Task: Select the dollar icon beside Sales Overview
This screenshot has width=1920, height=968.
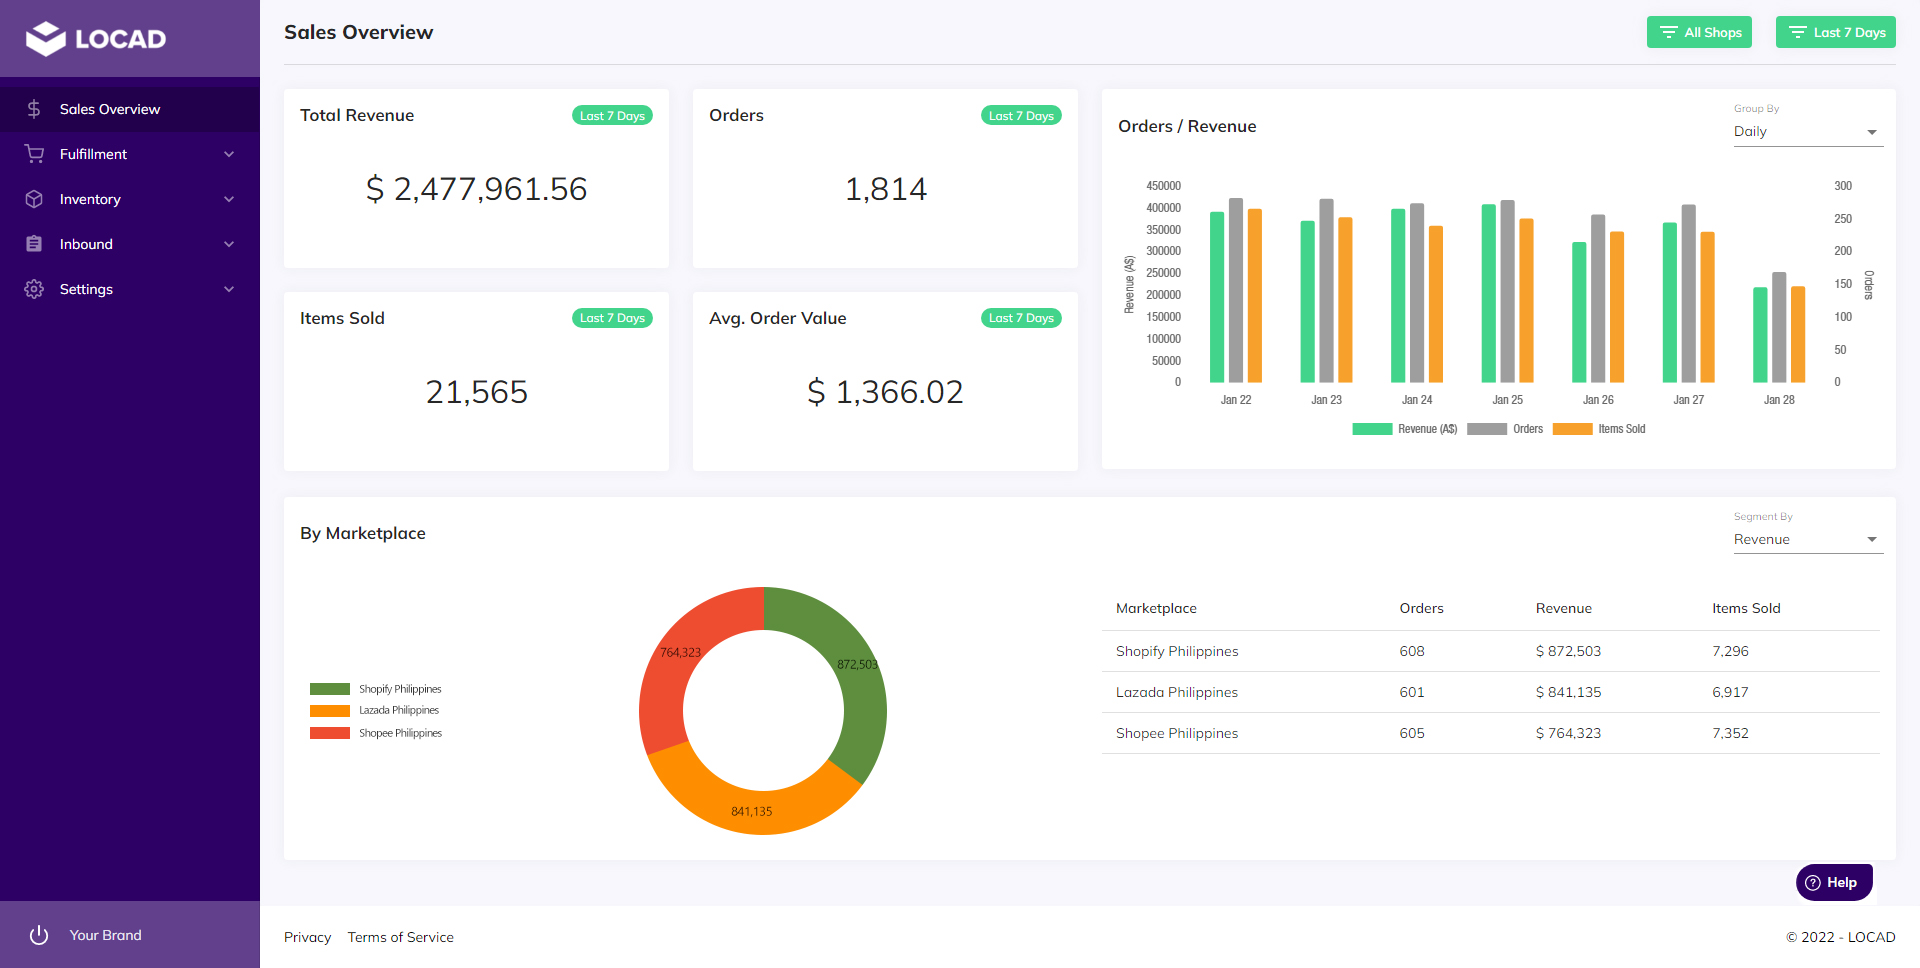Action: point(33,108)
